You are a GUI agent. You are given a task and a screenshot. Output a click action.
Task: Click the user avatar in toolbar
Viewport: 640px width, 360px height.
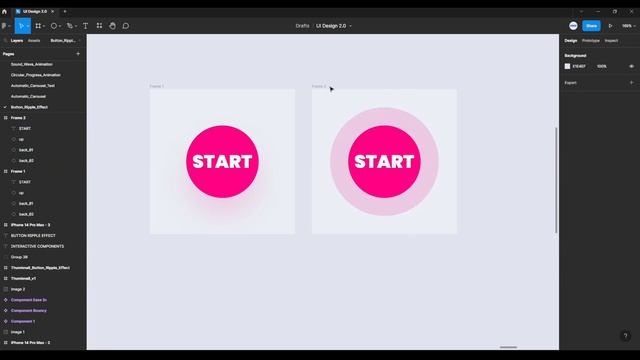(573, 26)
